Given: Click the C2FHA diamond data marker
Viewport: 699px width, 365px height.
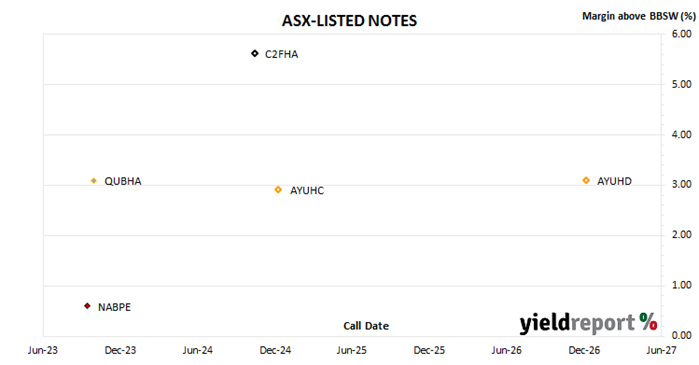Looking at the screenshot, I should pos(255,53).
